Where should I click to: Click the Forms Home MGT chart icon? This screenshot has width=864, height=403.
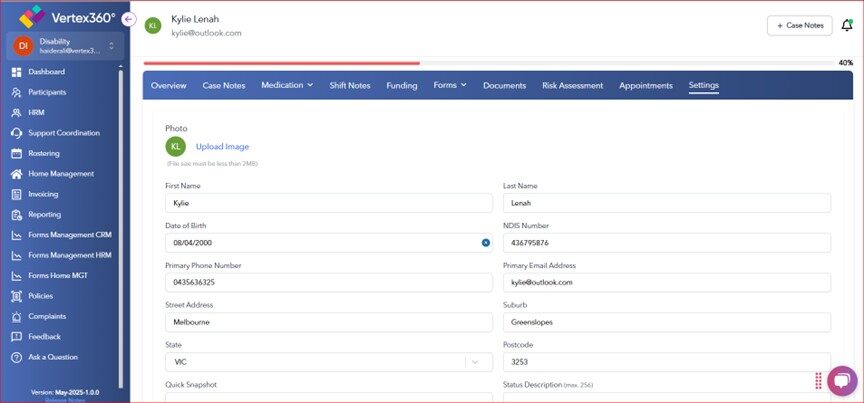point(17,276)
